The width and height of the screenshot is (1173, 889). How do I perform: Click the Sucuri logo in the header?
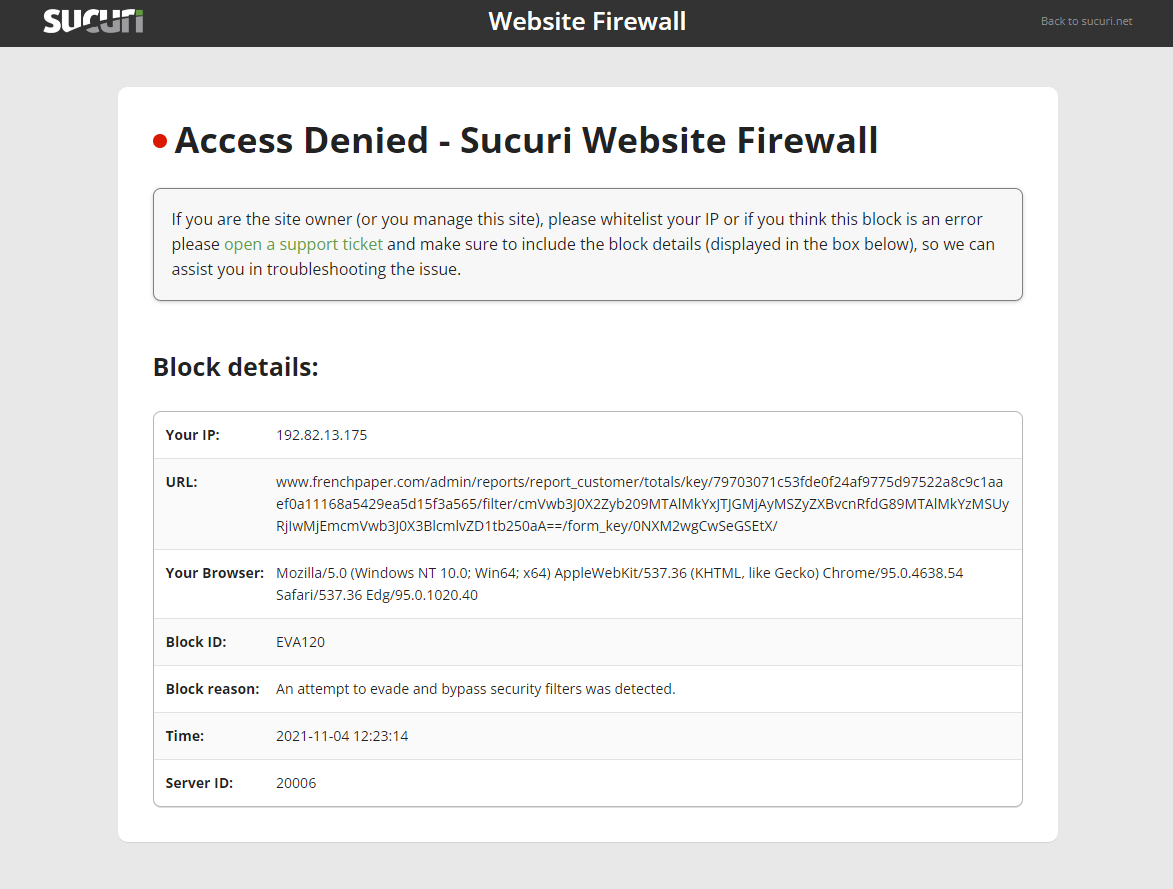(92, 21)
